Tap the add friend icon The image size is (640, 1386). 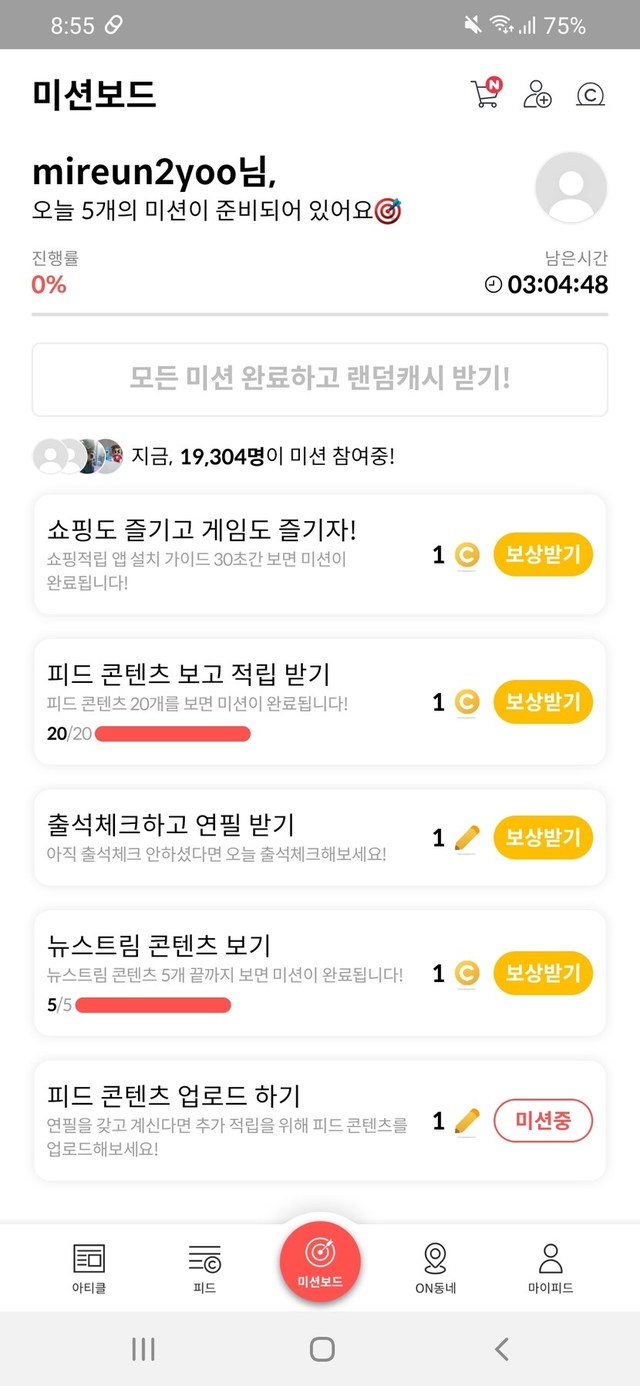point(537,94)
